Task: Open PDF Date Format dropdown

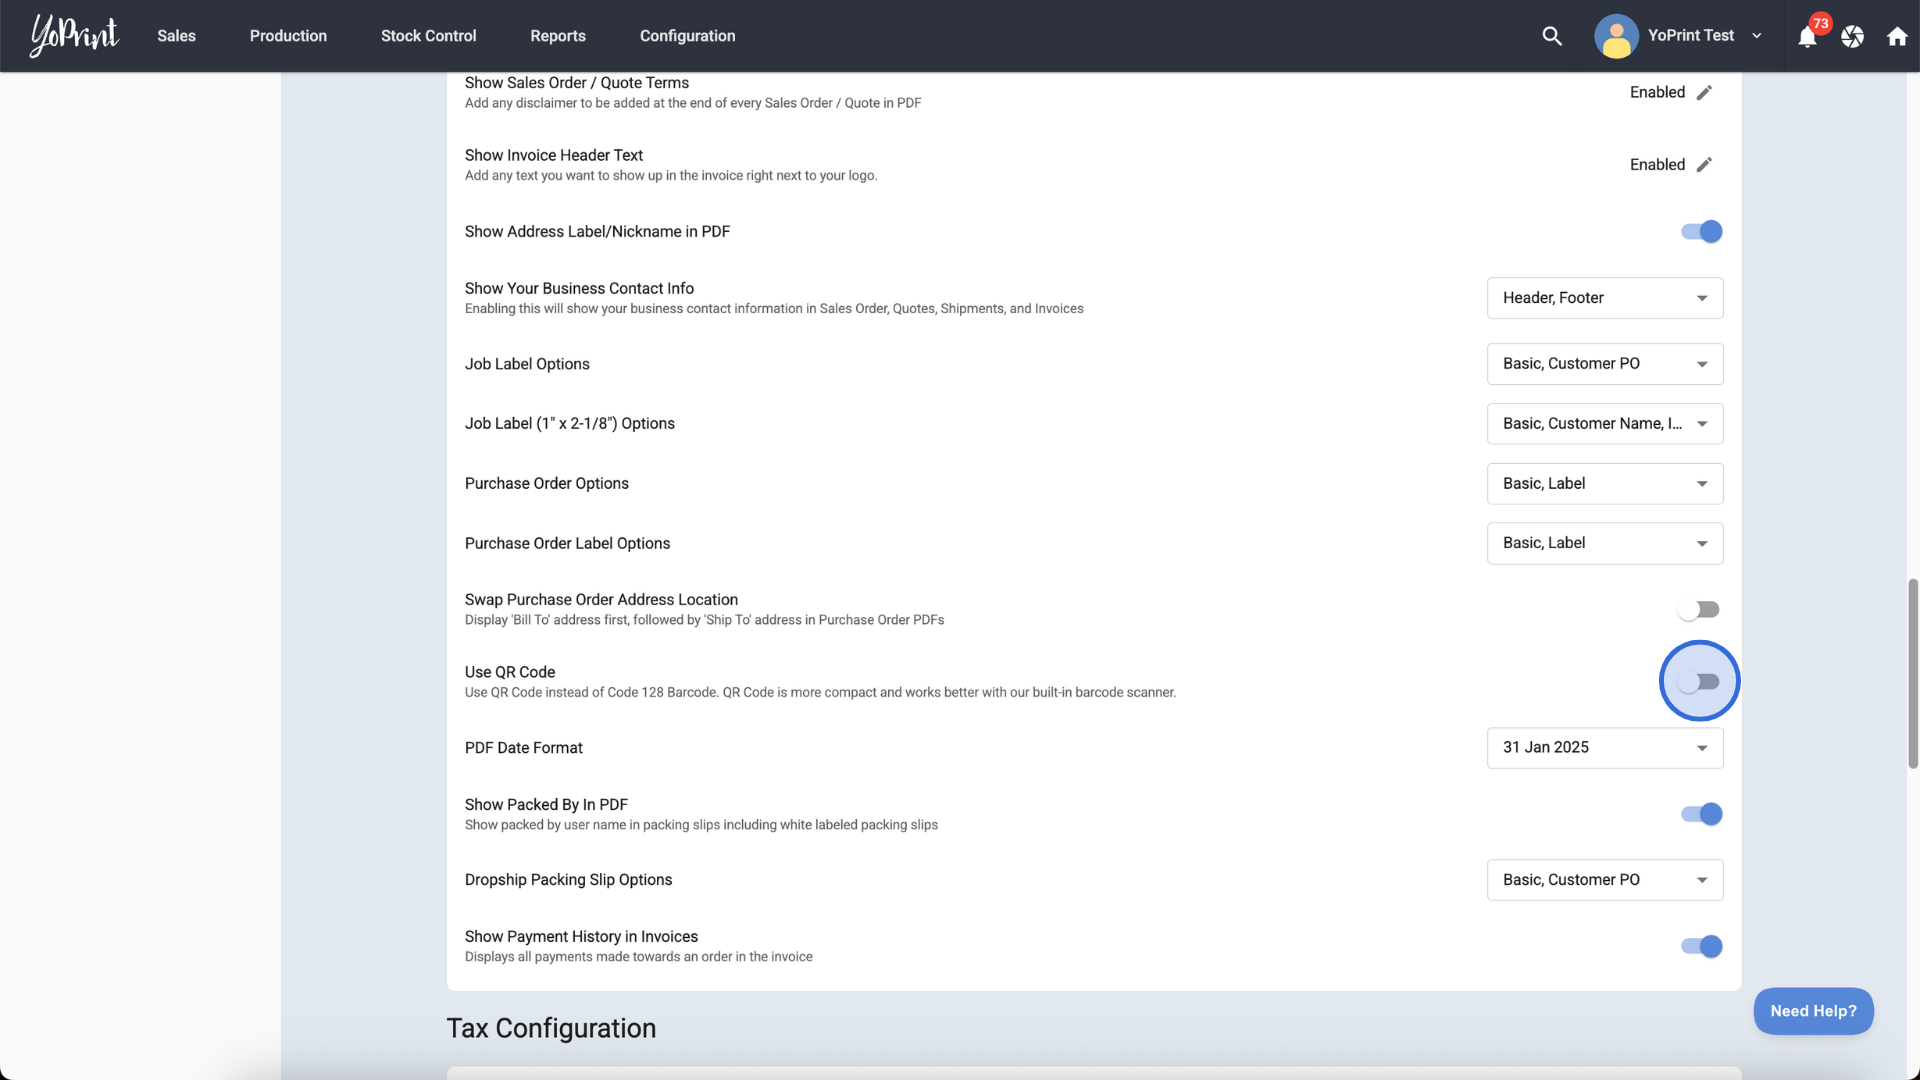Action: (x=1605, y=748)
